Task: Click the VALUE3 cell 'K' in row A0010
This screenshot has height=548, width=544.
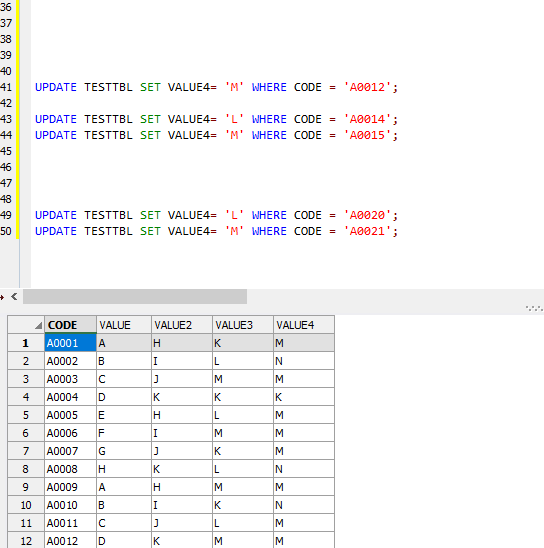Action: [243, 505]
